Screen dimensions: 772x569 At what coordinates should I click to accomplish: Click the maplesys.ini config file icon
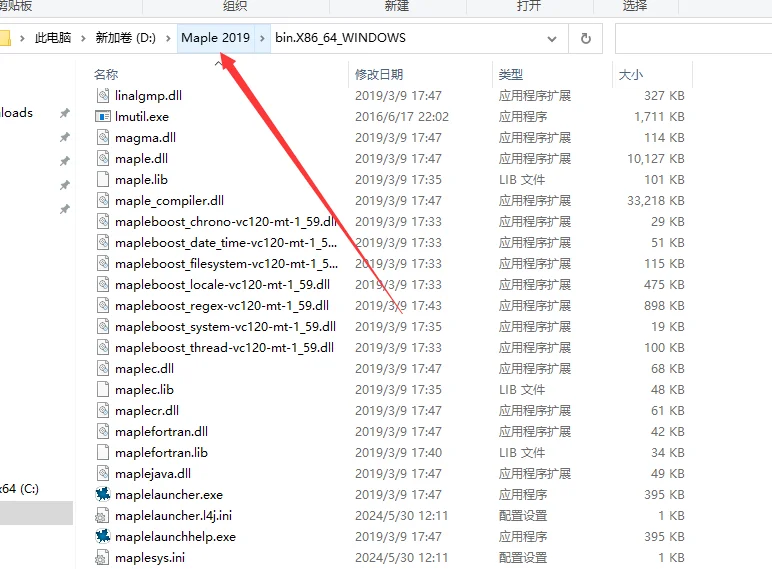click(103, 558)
